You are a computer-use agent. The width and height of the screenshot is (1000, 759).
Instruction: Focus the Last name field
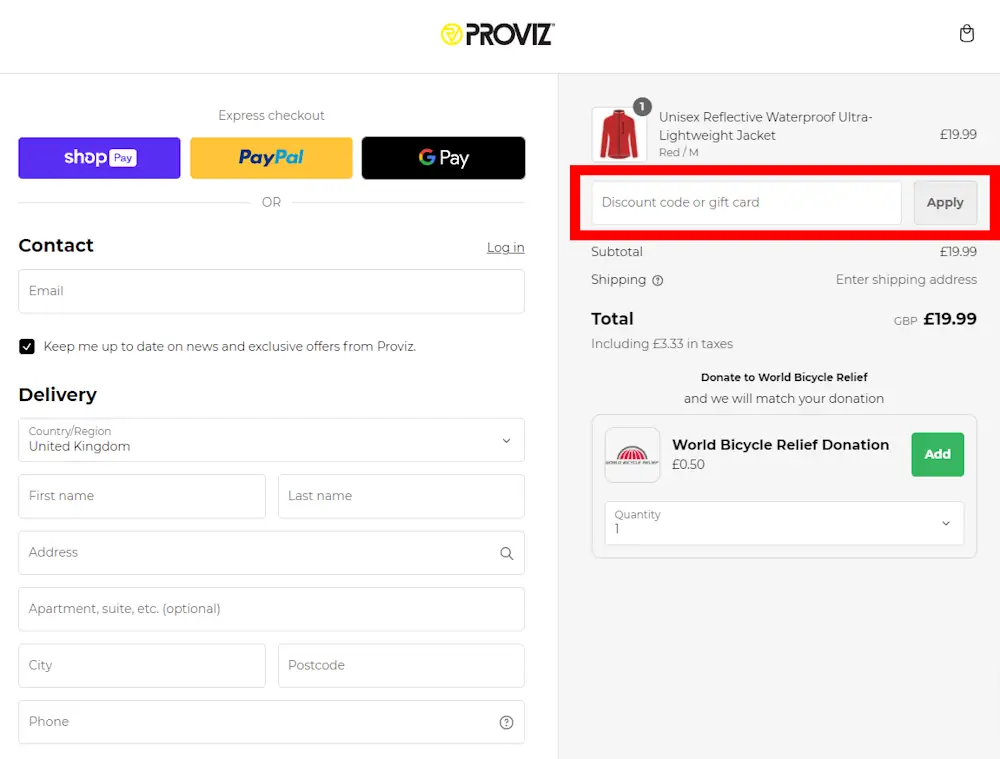pos(401,496)
